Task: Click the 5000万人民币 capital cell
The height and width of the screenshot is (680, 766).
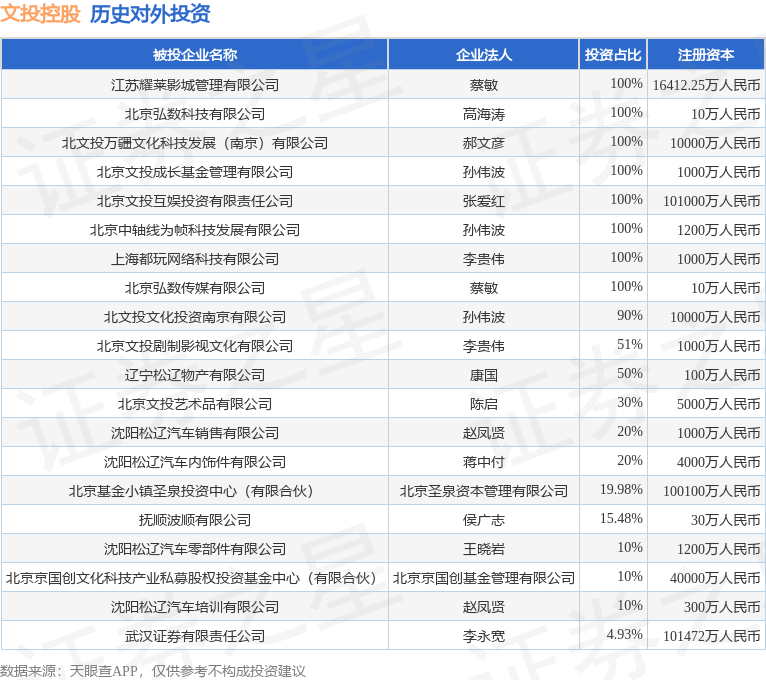Action: (706, 404)
